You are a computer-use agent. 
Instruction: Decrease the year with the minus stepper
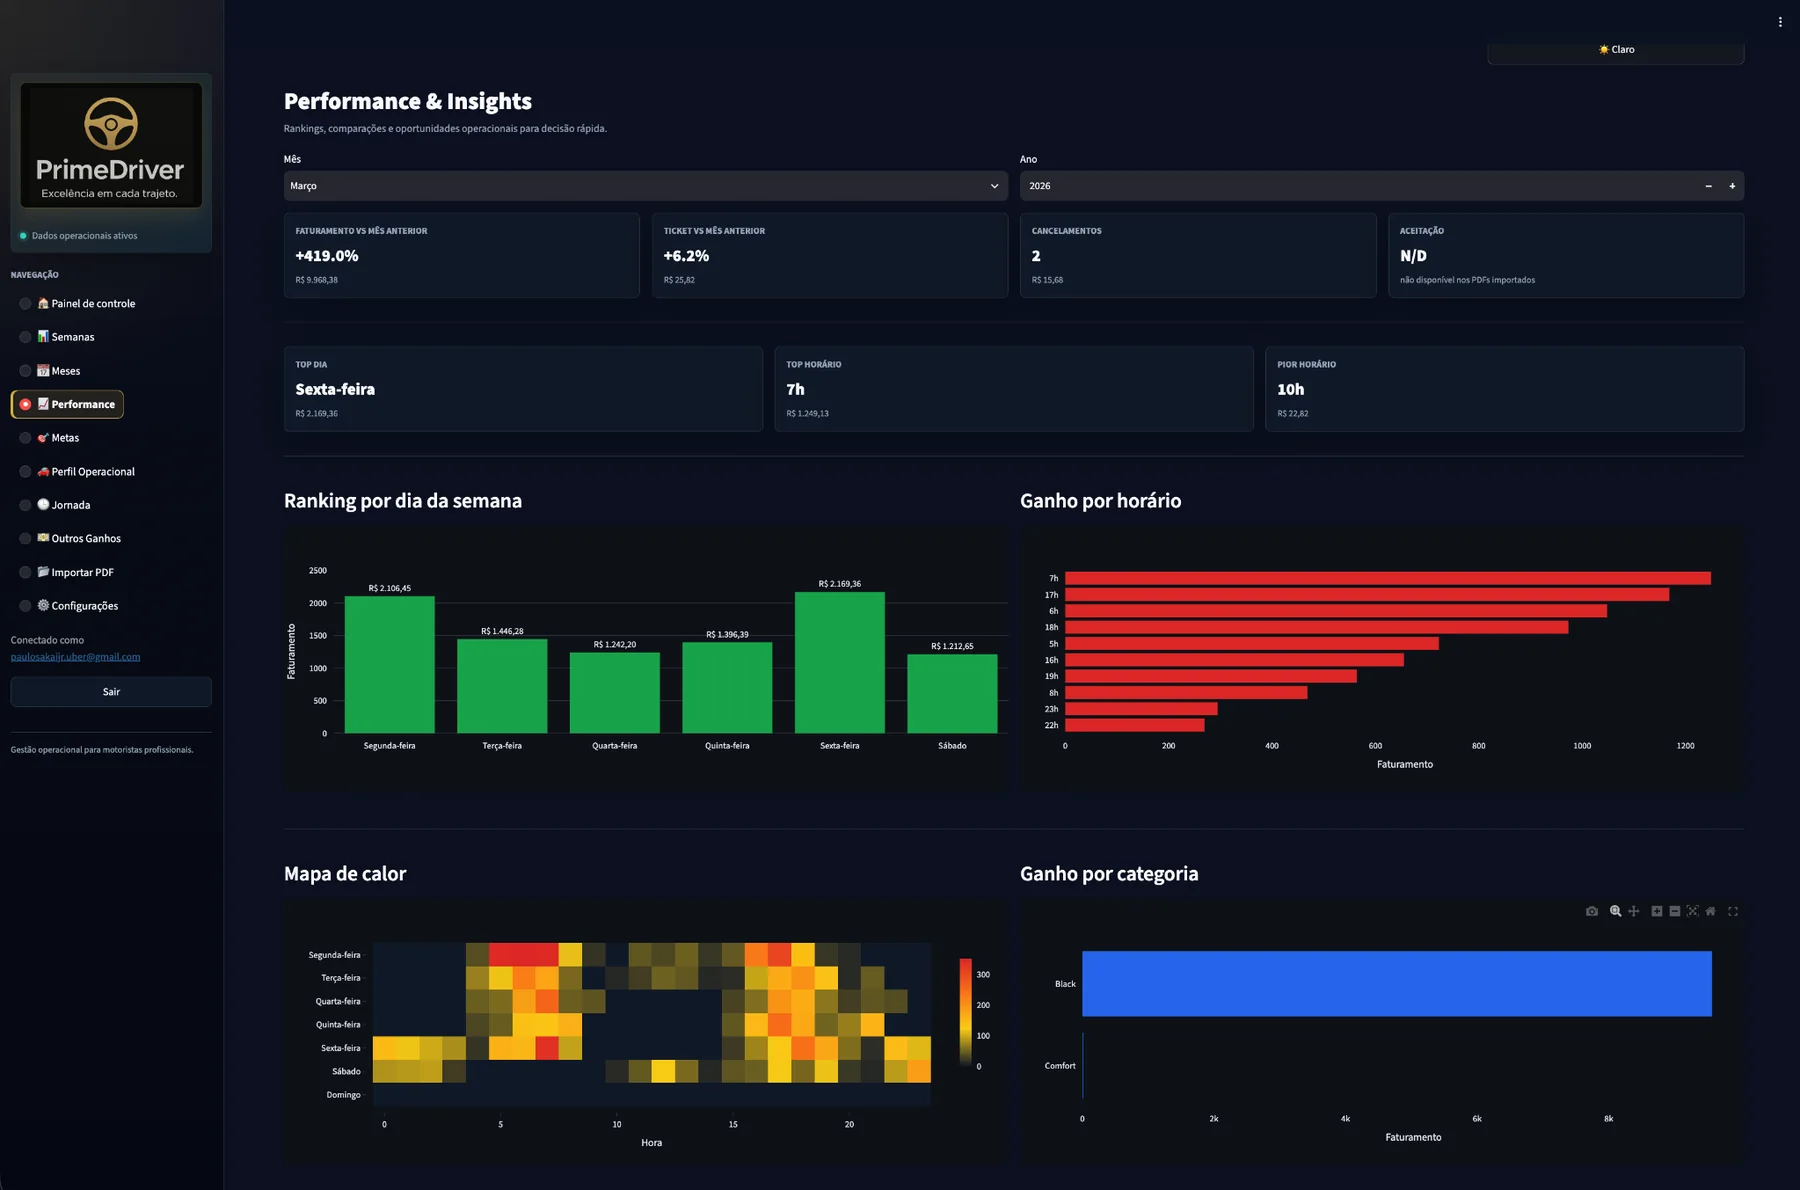[x=1708, y=186]
